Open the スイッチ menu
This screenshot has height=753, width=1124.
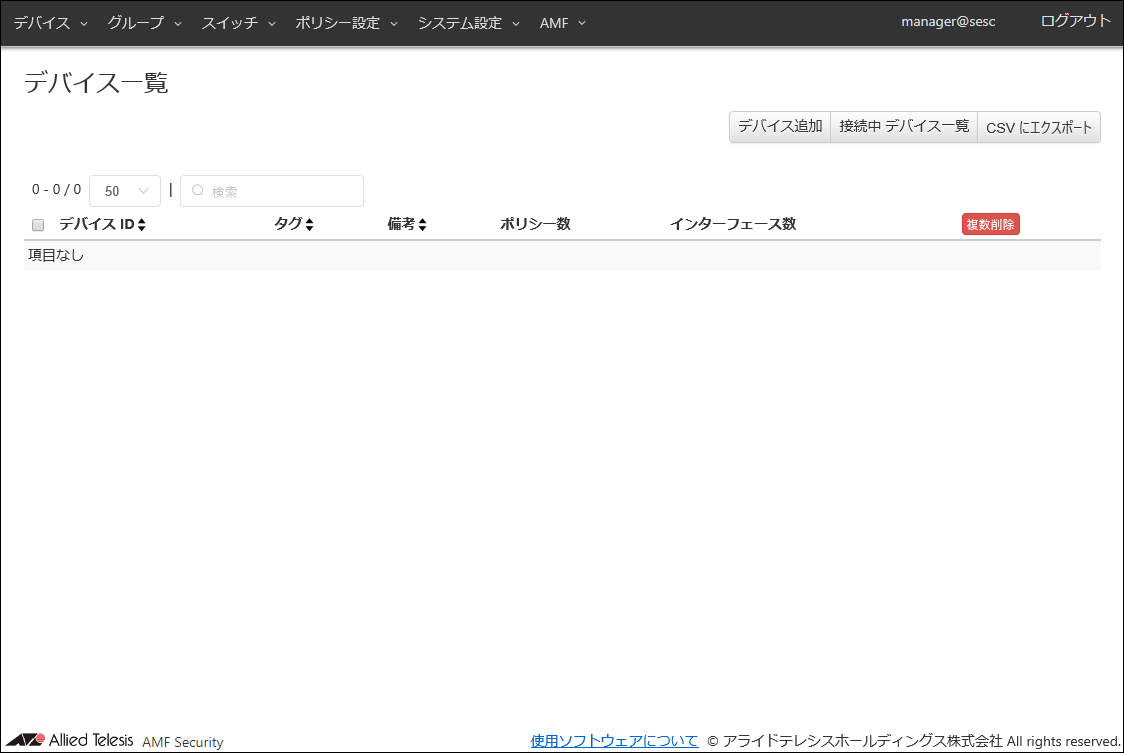(x=239, y=23)
